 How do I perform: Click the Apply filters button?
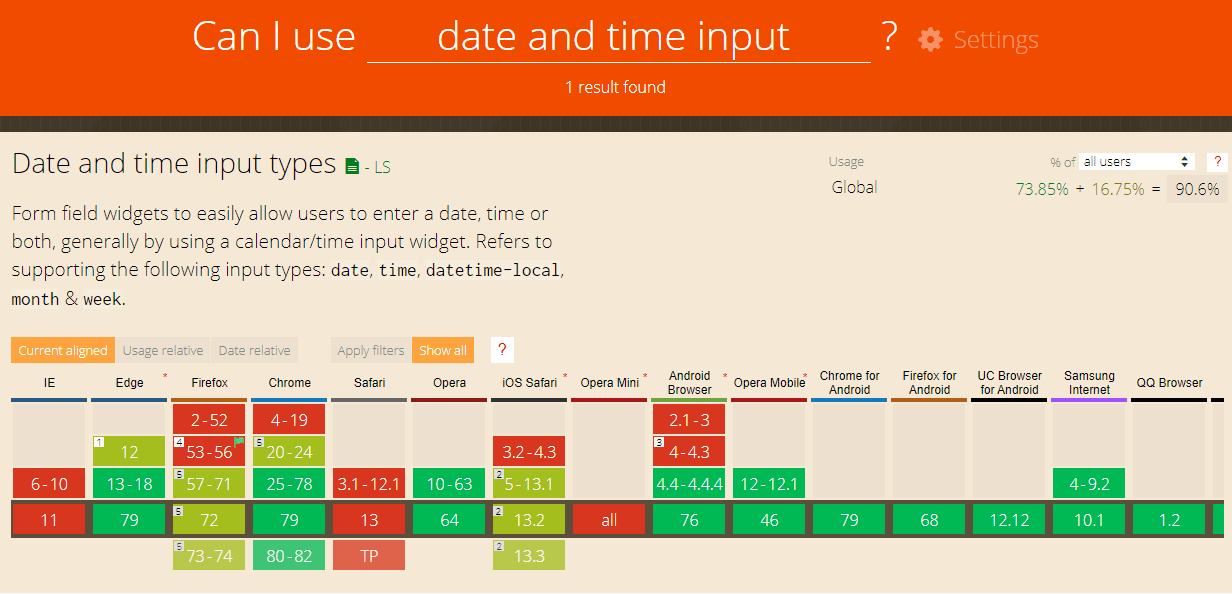[x=371, y=350]
